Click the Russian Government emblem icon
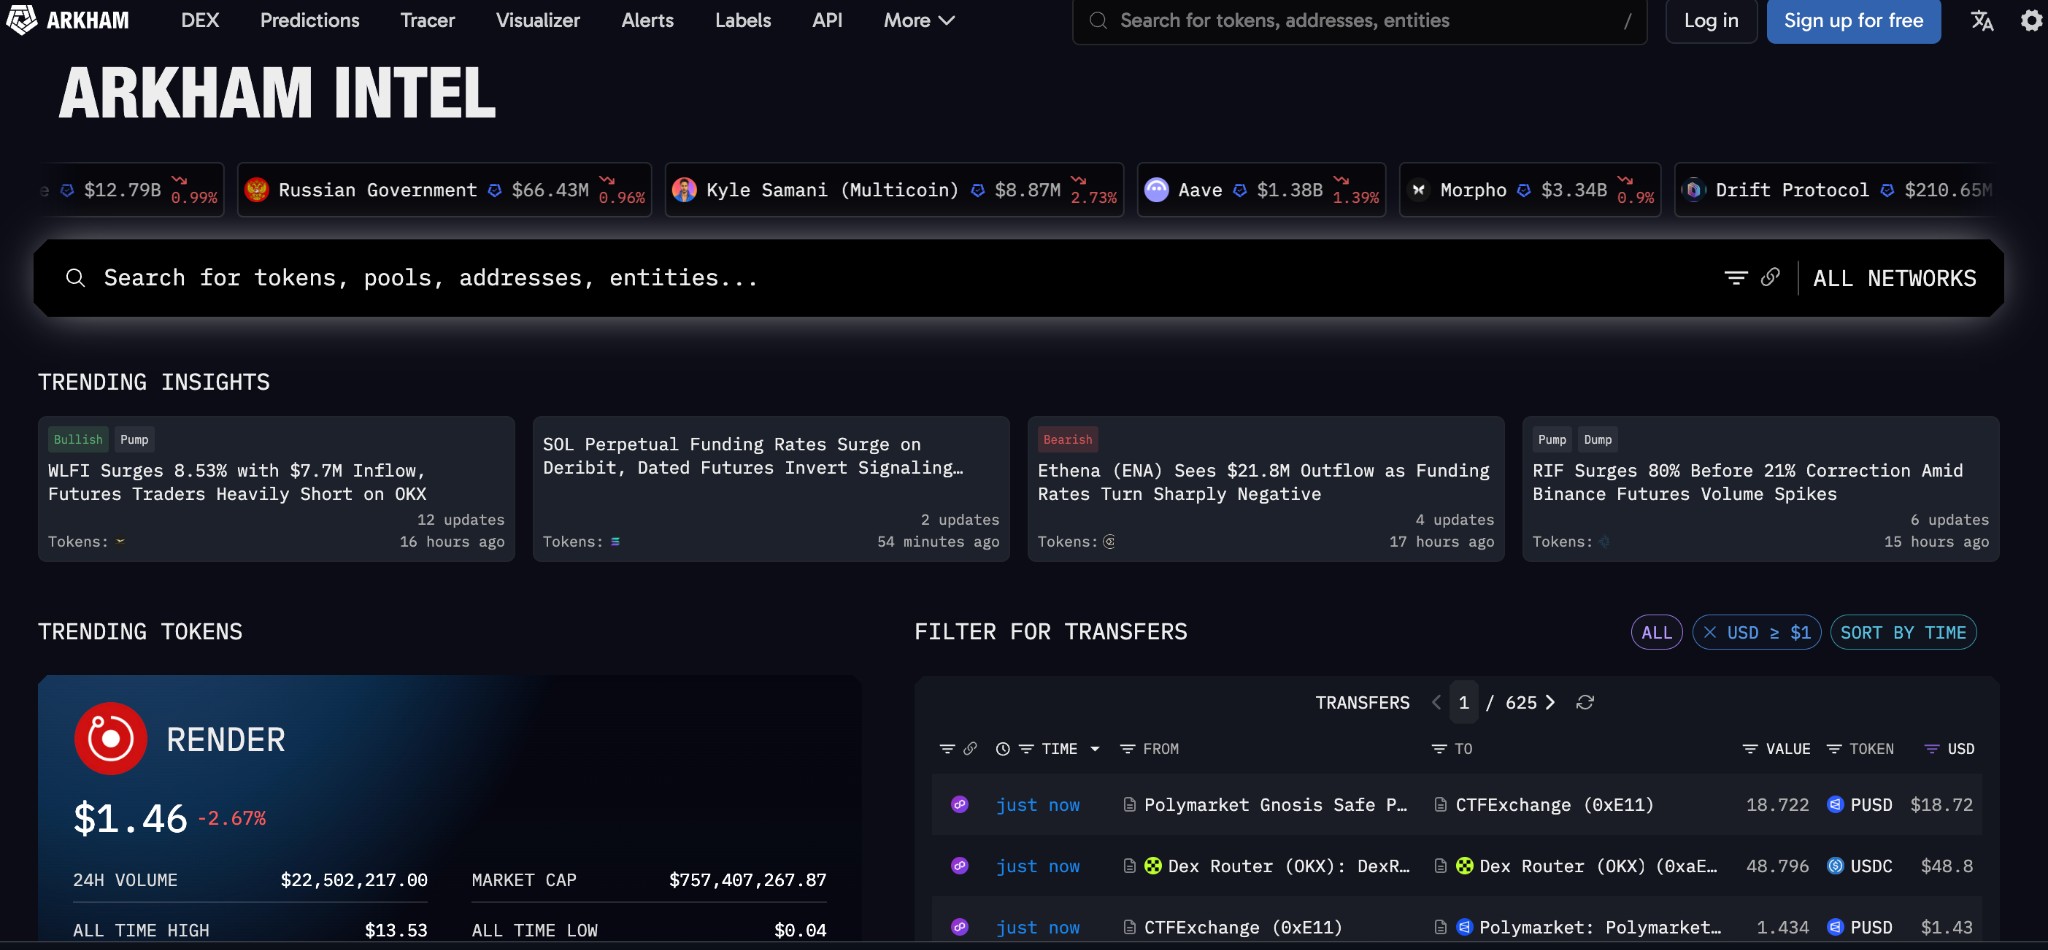2048x950 pixels. coord(257,190)
